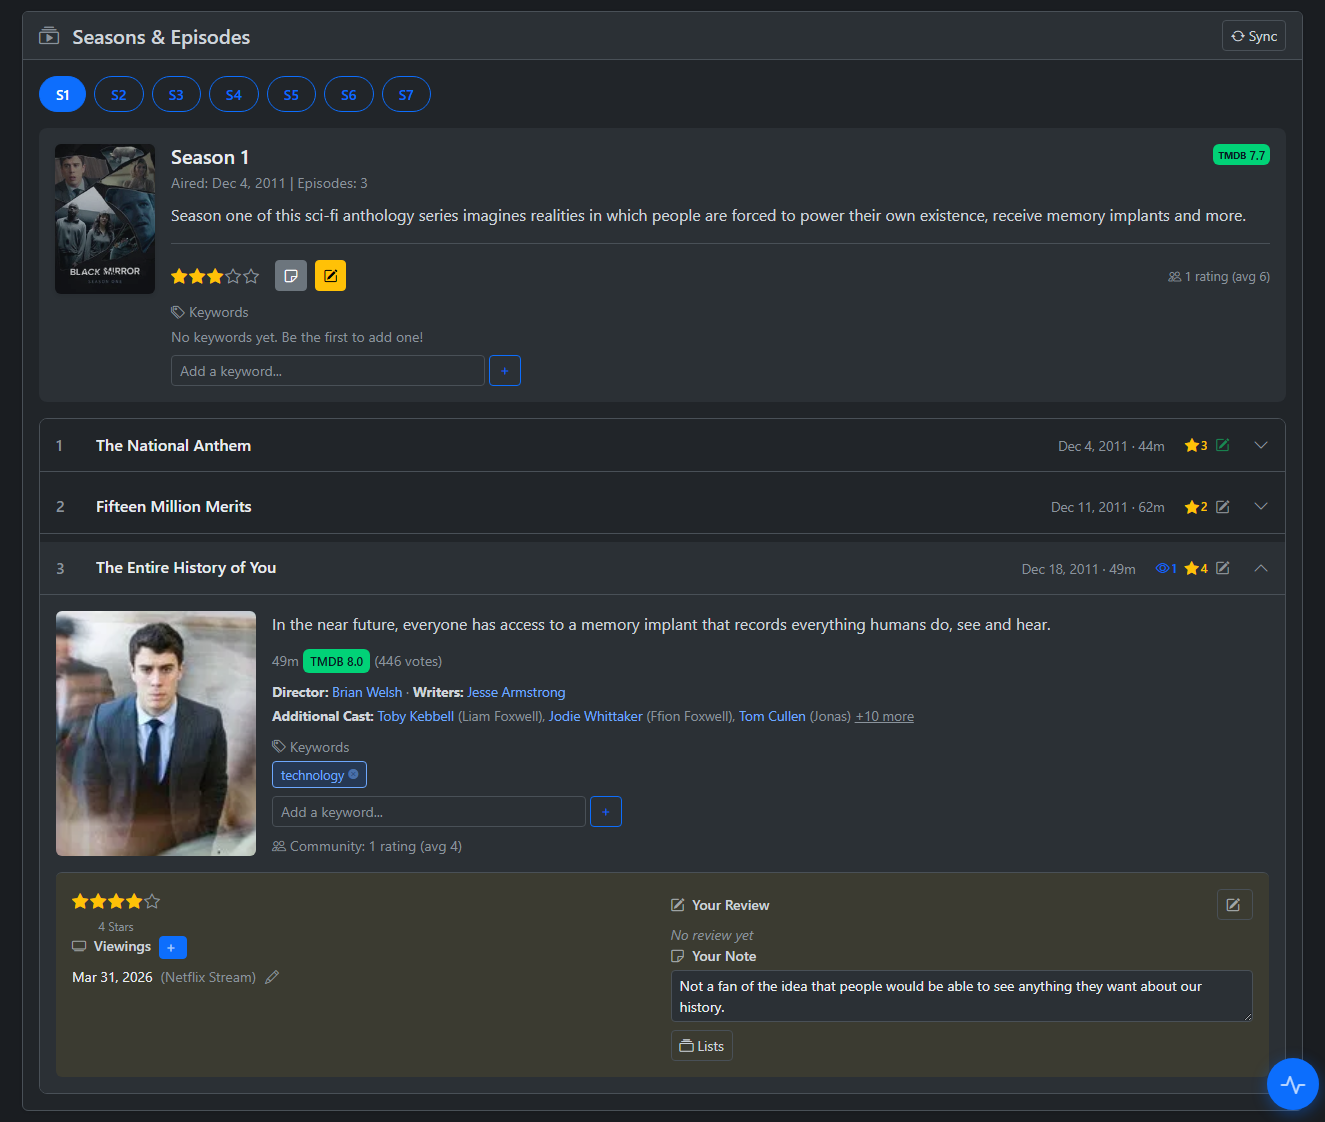Expand Fifteen Million Merits episode details
This screenshot has height=1122, width=1325.
1260,507
